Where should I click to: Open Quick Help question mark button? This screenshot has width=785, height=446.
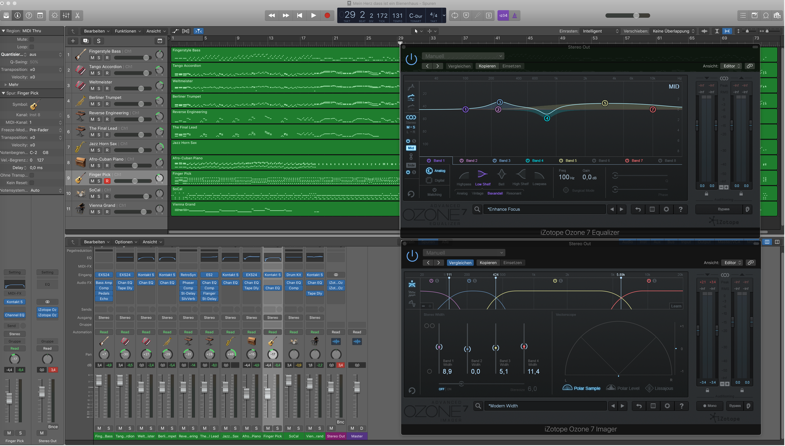click(29, 16)
